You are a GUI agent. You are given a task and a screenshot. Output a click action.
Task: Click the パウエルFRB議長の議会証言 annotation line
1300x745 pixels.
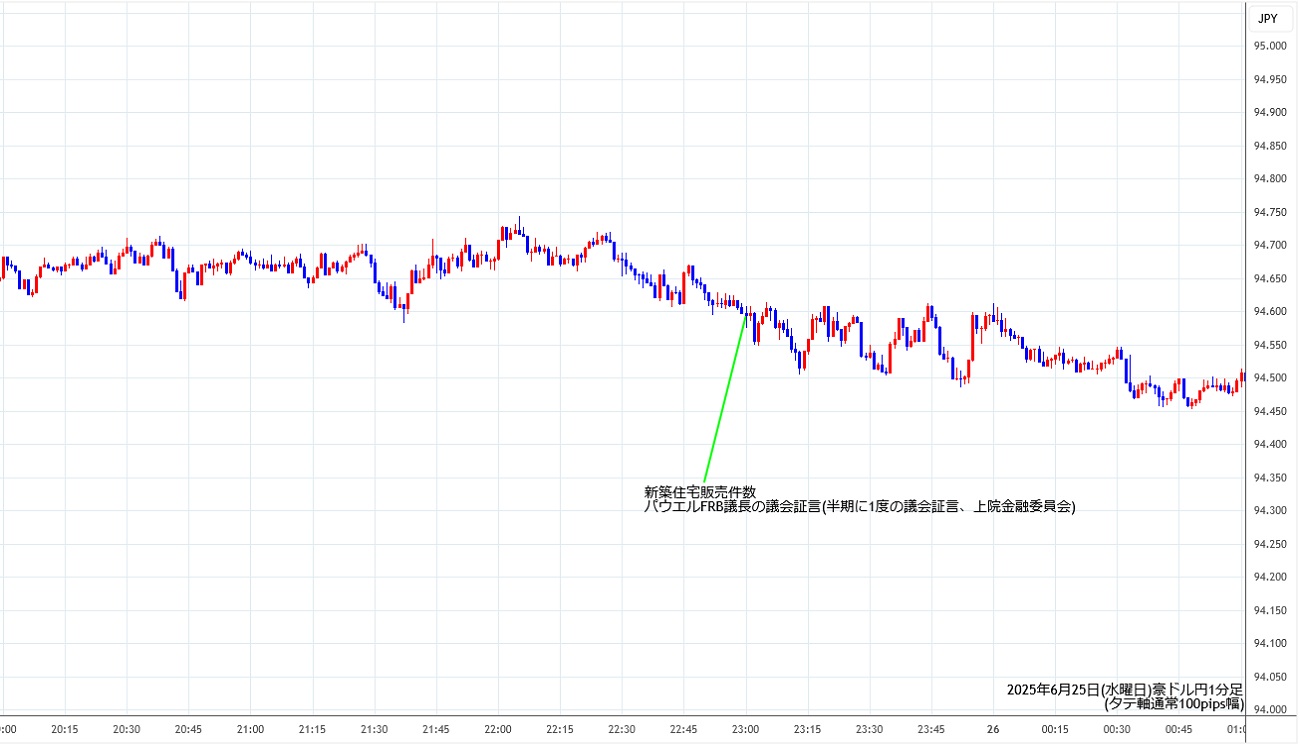click(x=860, y=507)
